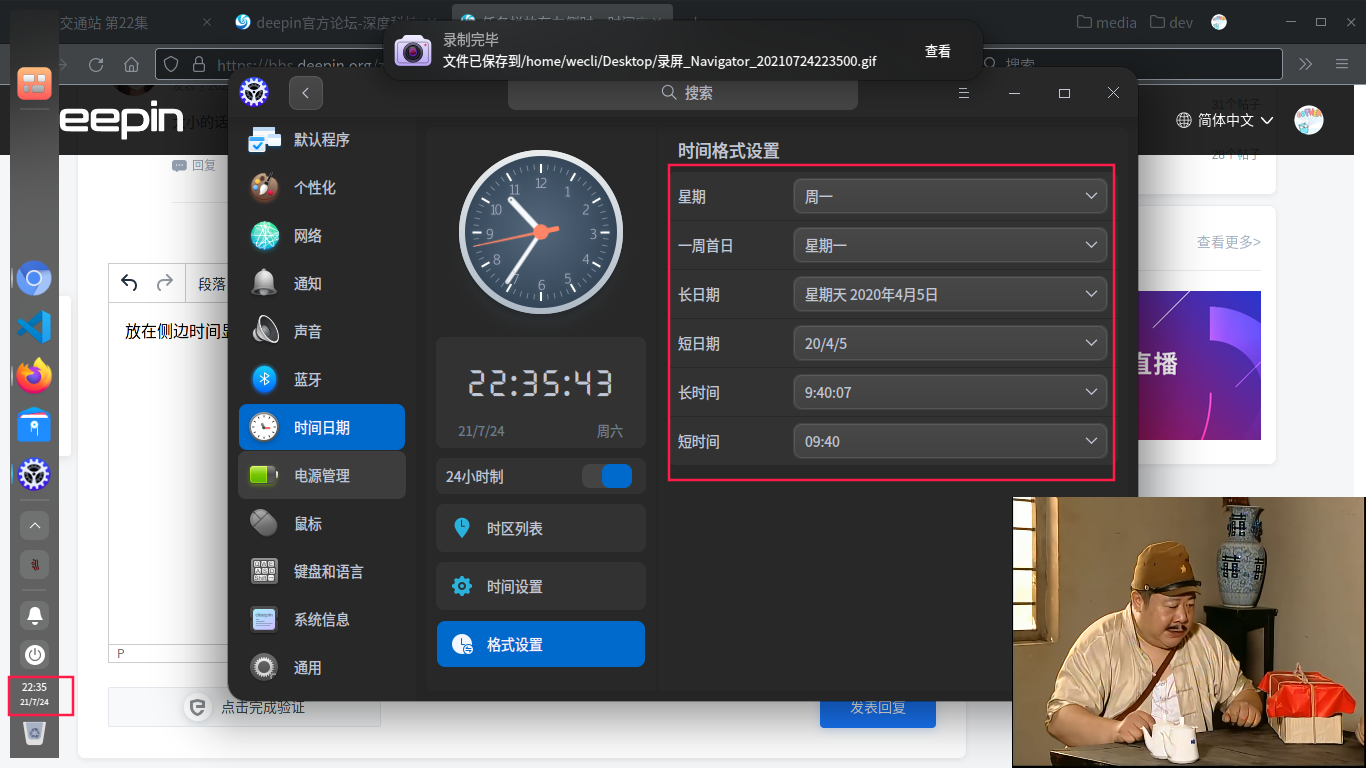The height and width of the screenshot is (768, 1366).
Task: Expand the 长时间 dropdown
Action: (950, 392)
